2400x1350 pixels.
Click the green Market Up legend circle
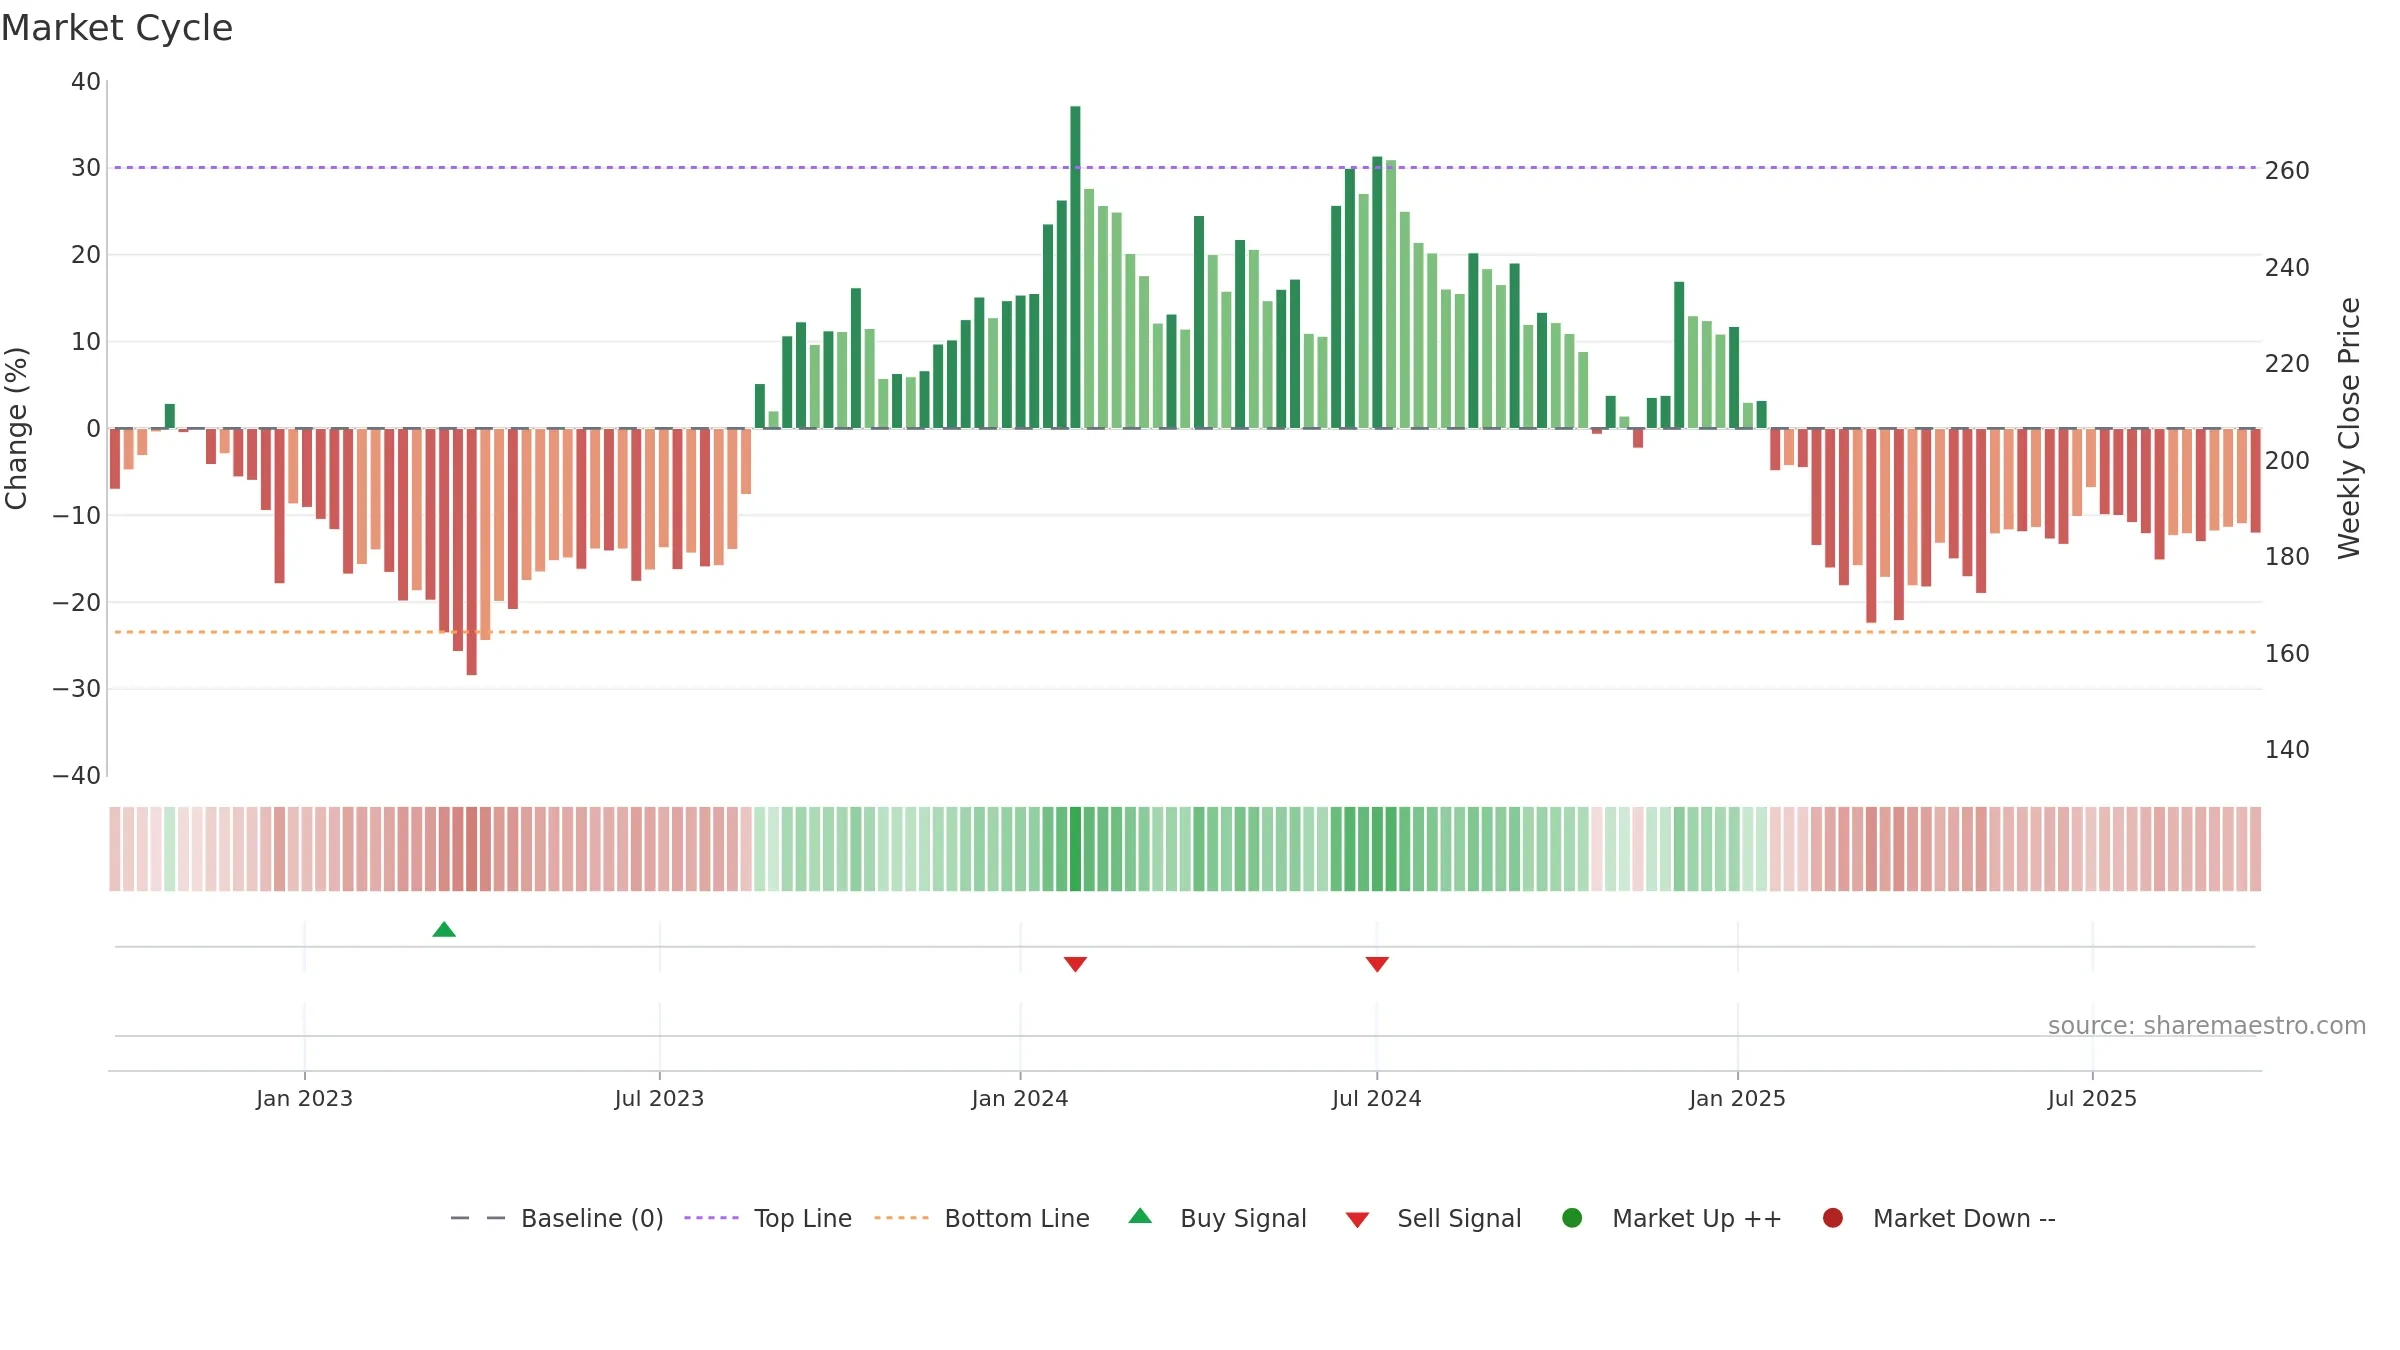click(1572, 1218)
